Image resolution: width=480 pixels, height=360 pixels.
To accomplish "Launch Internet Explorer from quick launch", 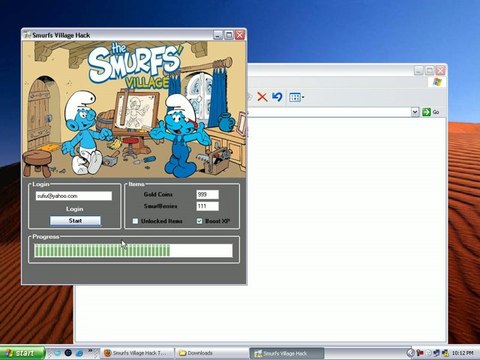I will tap(79, 353).
